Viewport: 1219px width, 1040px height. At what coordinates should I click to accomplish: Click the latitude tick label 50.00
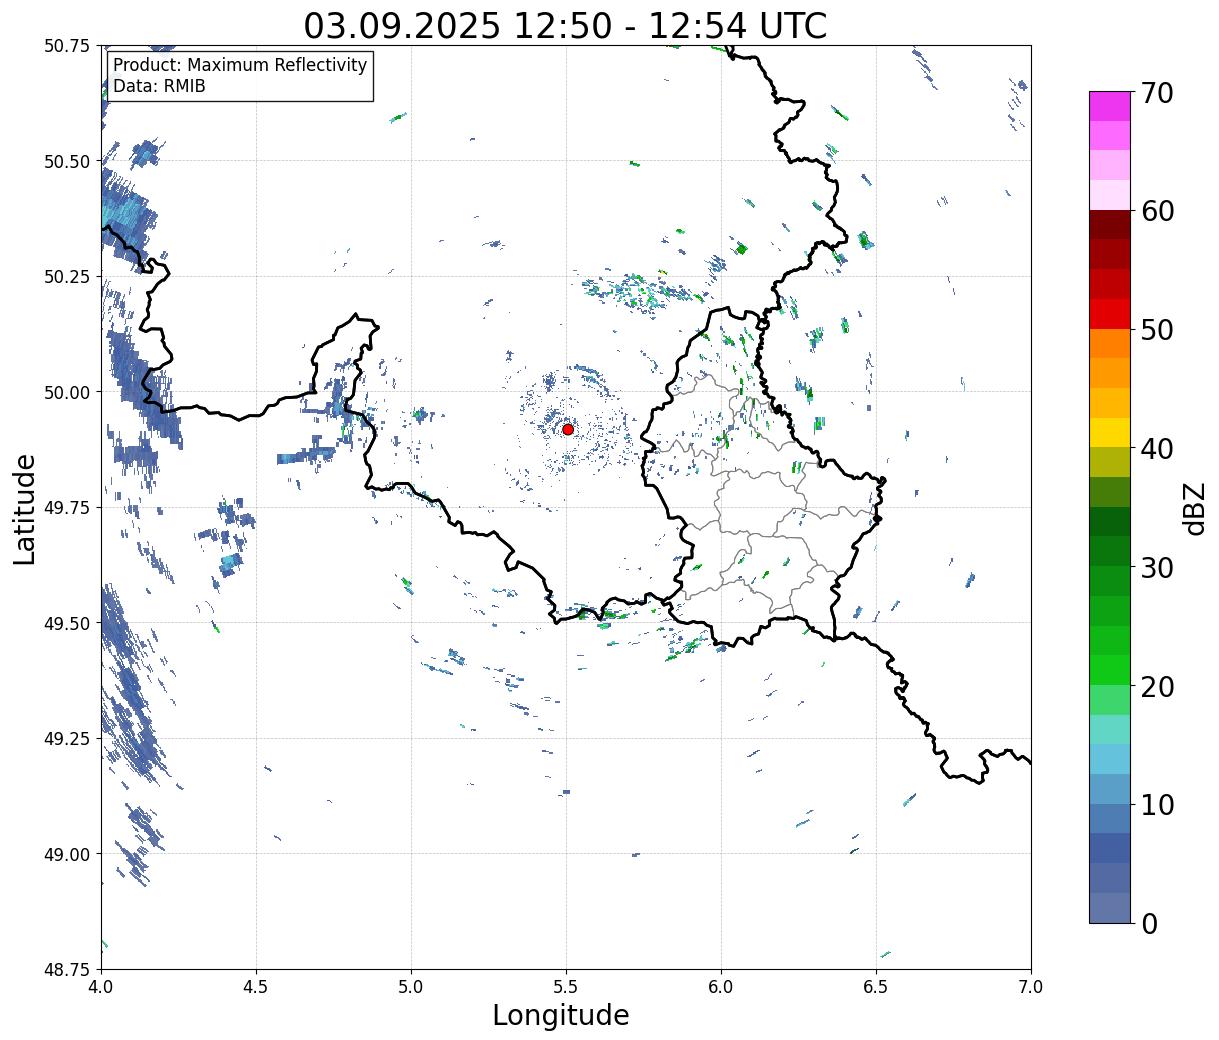point(66,392)
